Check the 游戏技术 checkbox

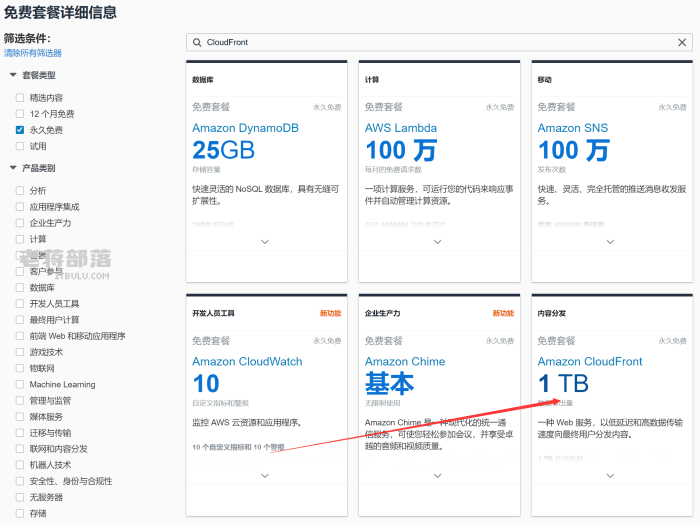20,352
